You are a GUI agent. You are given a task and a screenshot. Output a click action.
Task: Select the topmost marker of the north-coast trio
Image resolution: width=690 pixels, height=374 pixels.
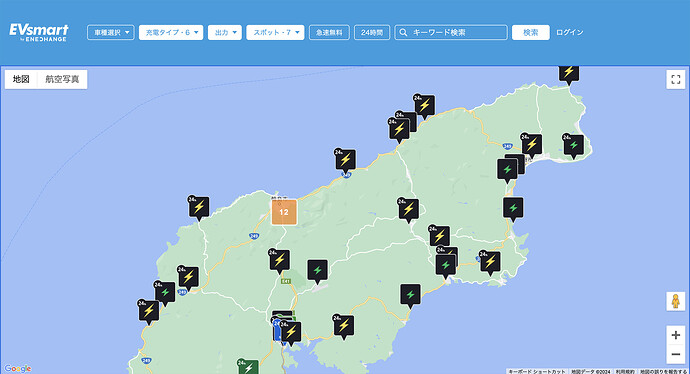(x=424, y=107)
